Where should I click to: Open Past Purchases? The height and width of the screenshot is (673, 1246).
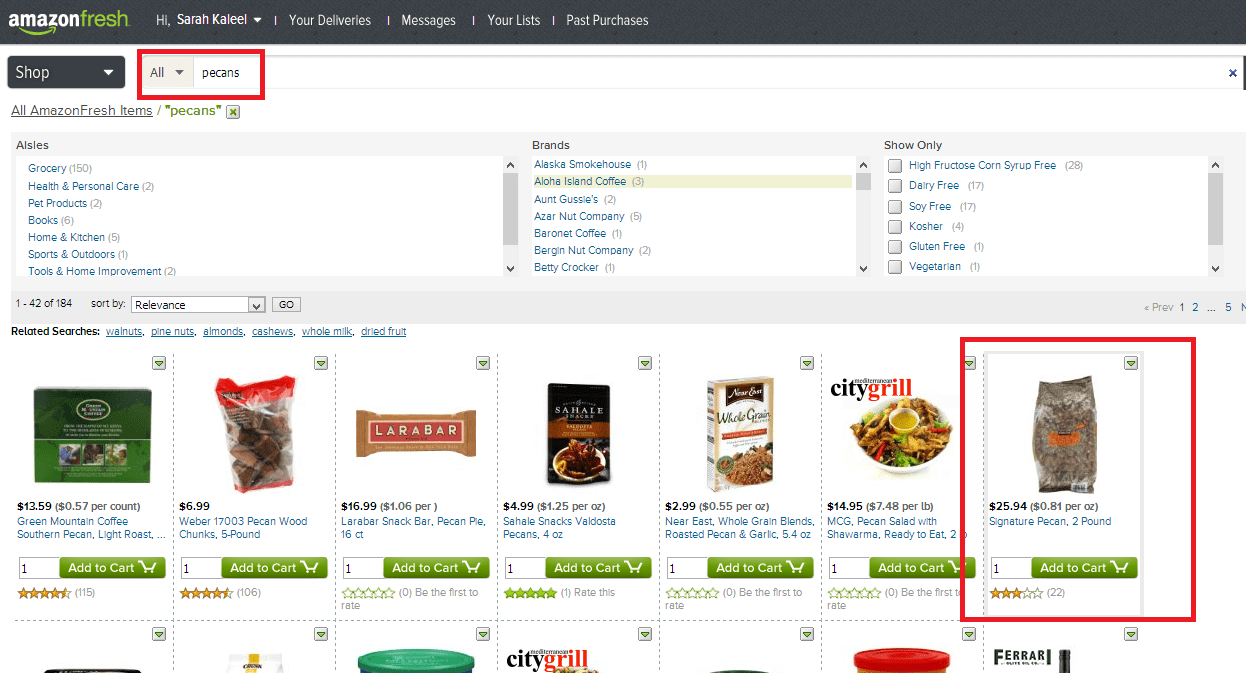tap(607, 20)
